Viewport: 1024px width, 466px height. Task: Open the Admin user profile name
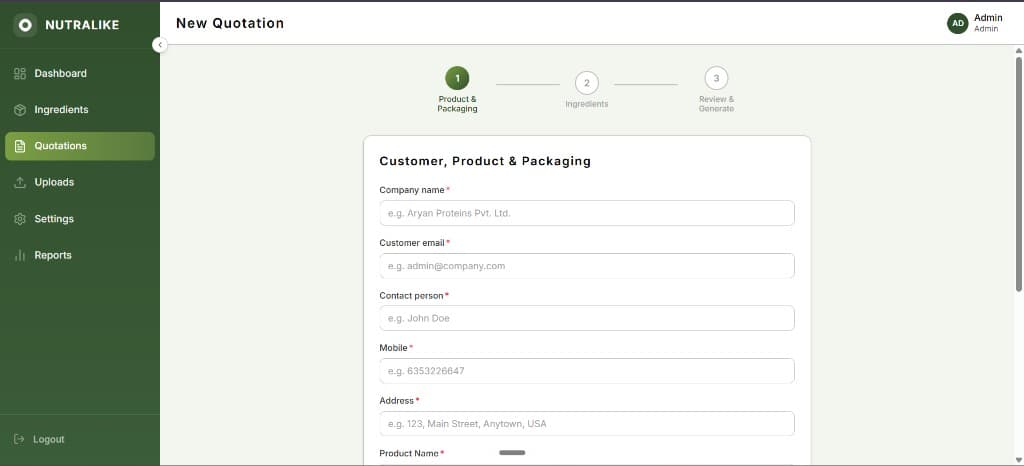(988, 18)
